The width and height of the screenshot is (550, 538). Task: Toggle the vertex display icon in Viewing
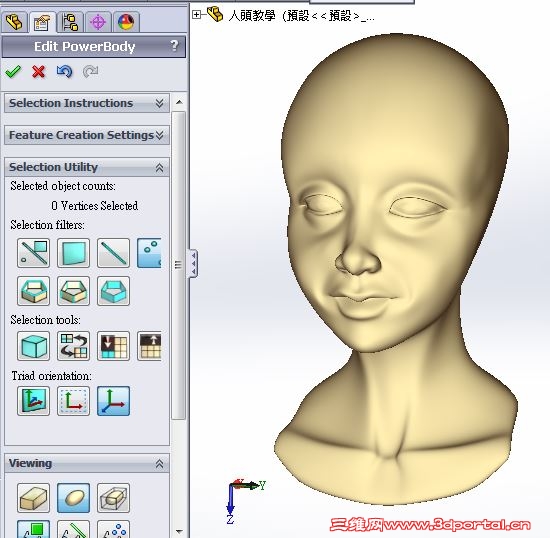[x=113, y=529]
